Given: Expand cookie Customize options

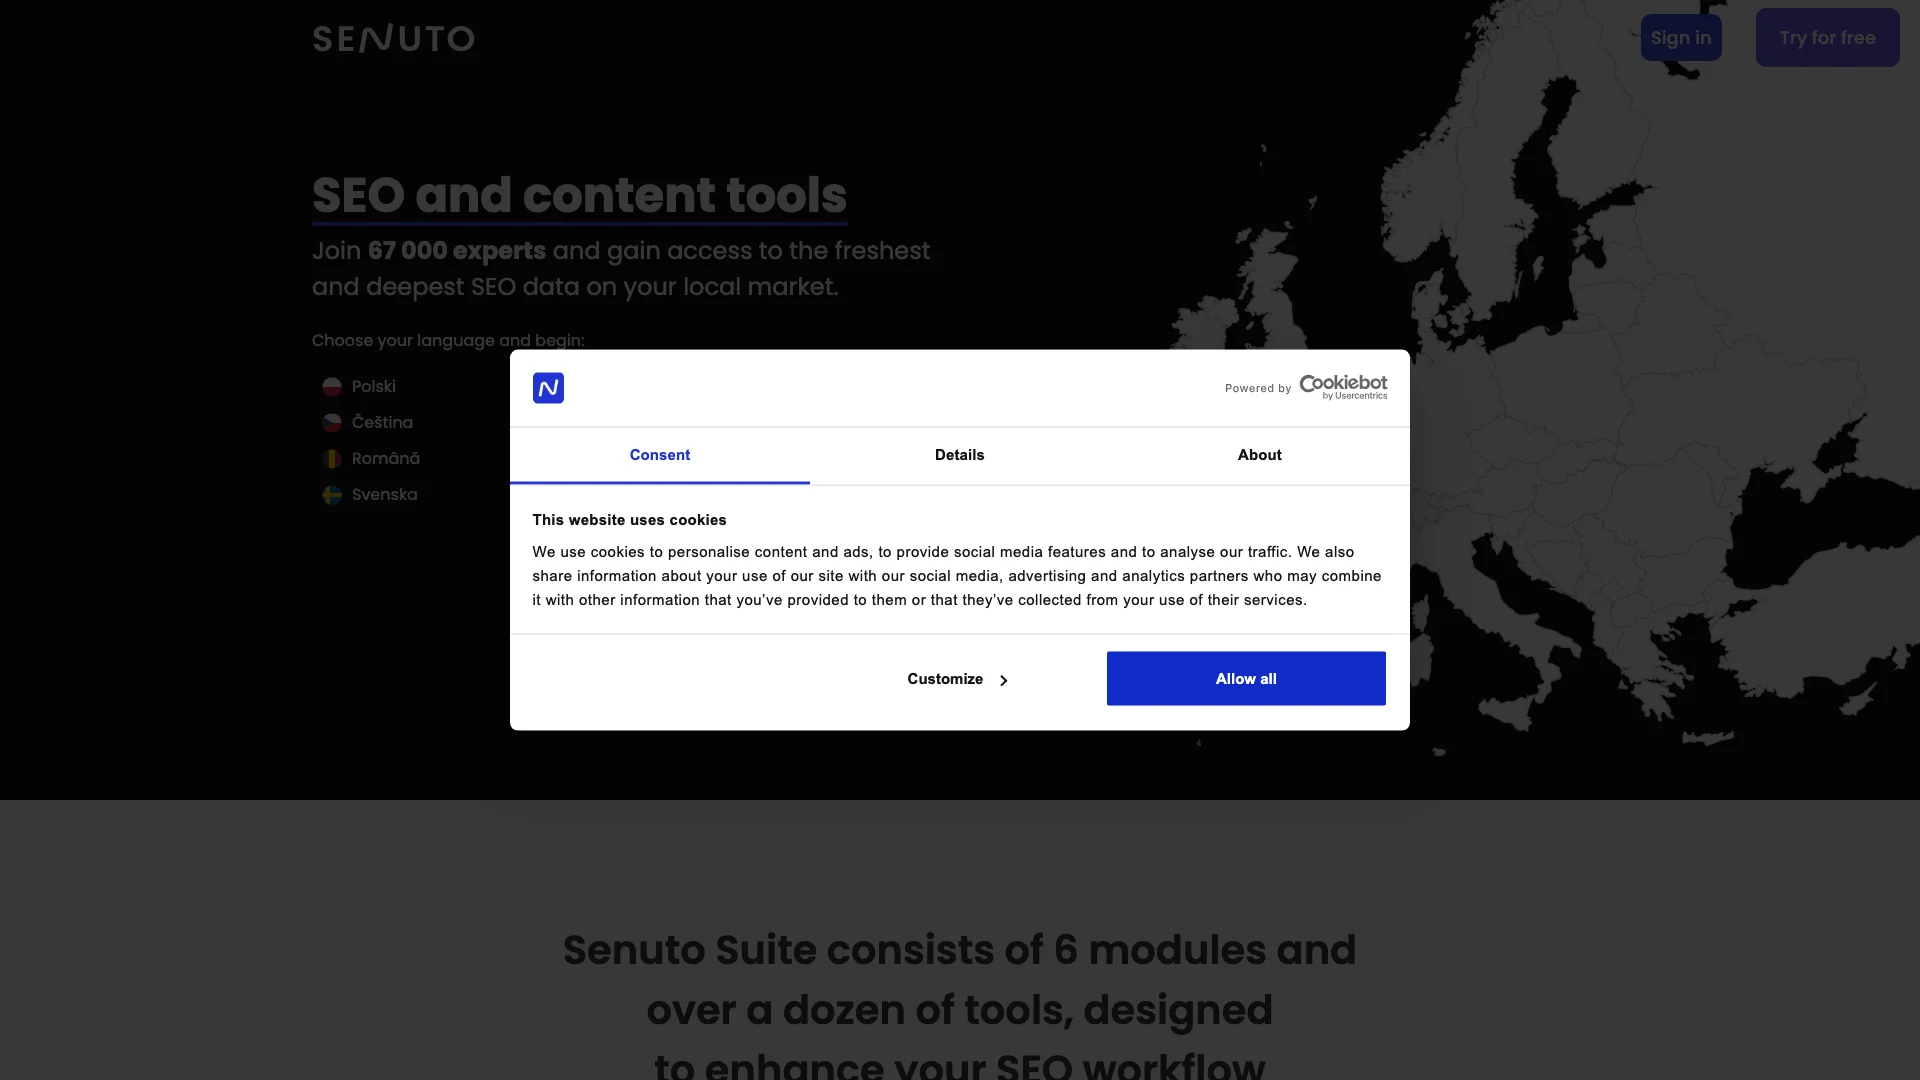Looking at the screenshot, I should (959, 678).
